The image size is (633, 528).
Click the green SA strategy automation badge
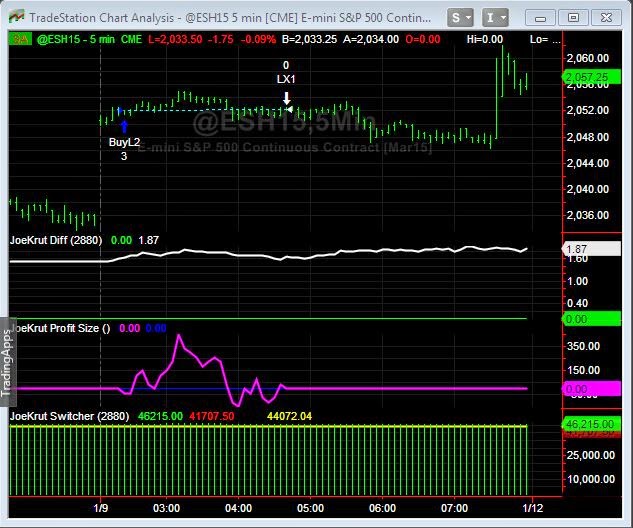(x=20, y=39)
